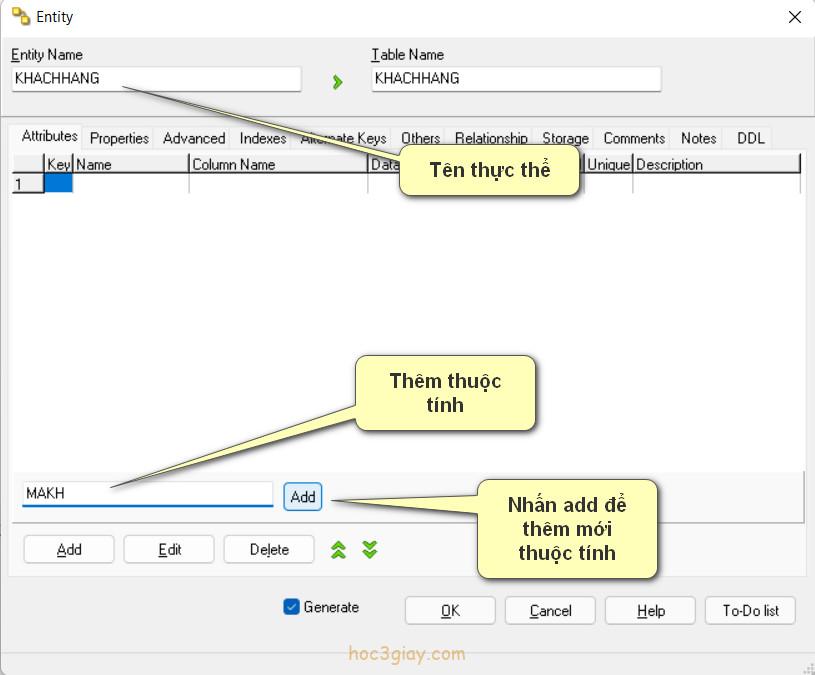Screen dimensions: 815x675
Task: Select the blue Key cell in row 1
Action: [x=58, y=183]
